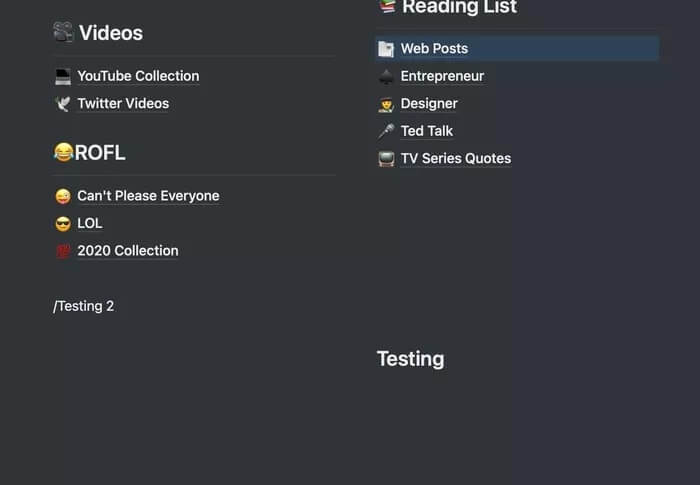The width and height of the screenshot is (700, 485).
Task: Open the TV Series Quotes page
Action: point(456,159)
